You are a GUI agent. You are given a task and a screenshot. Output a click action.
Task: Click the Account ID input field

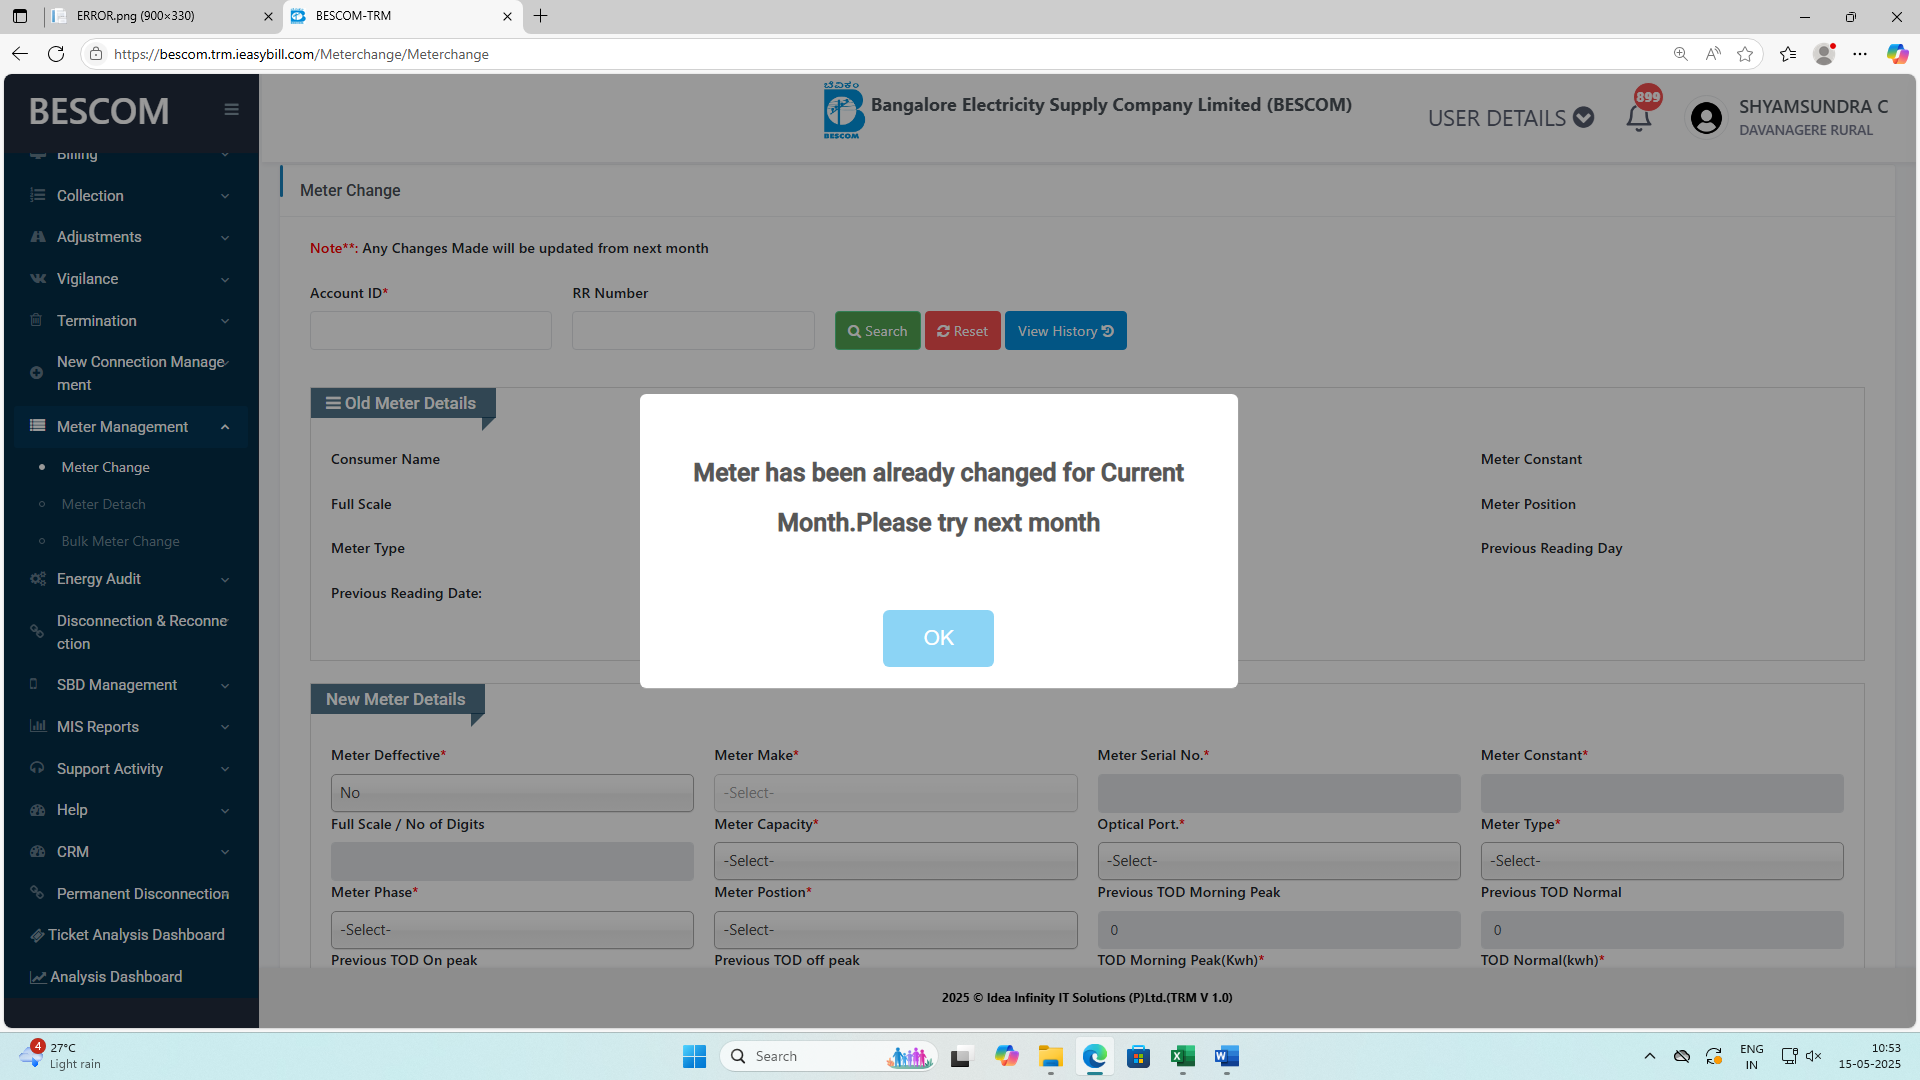[430, 331]
